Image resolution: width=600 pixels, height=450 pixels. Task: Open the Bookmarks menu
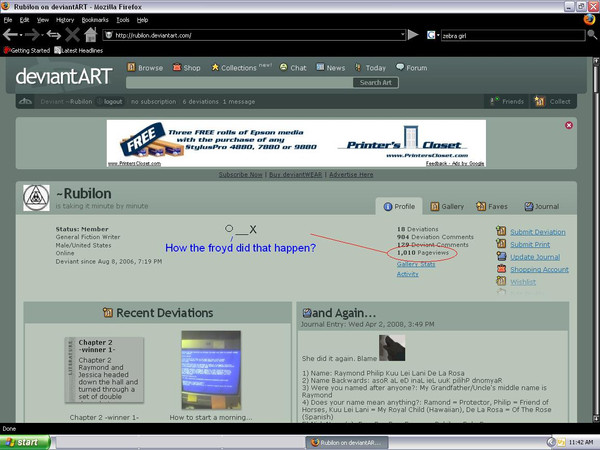(x=95, y=20)
